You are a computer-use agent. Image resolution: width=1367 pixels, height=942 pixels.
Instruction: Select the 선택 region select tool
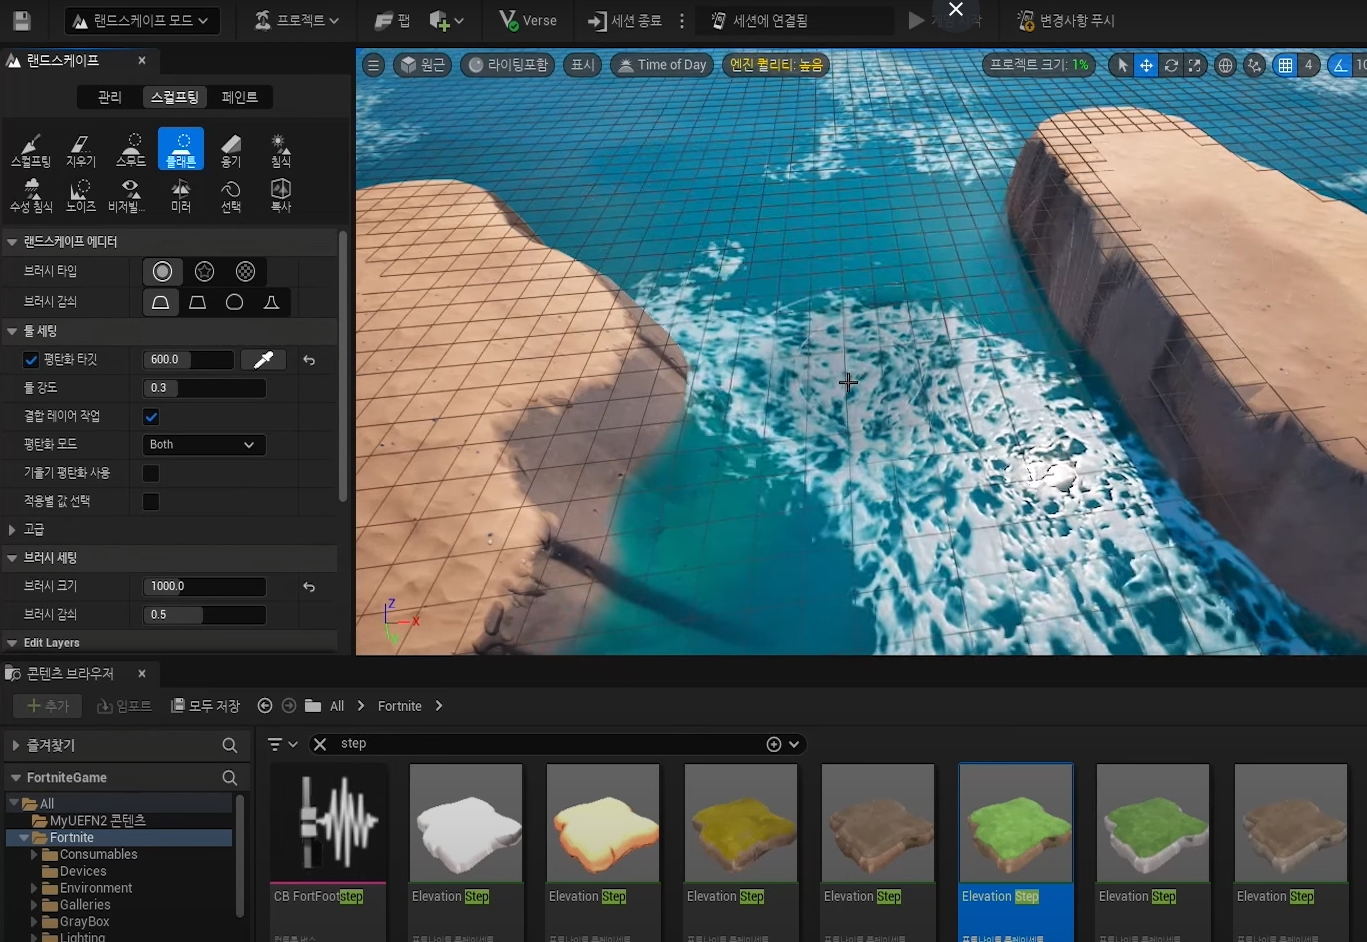pyautogui.click(x=231, y=195)
